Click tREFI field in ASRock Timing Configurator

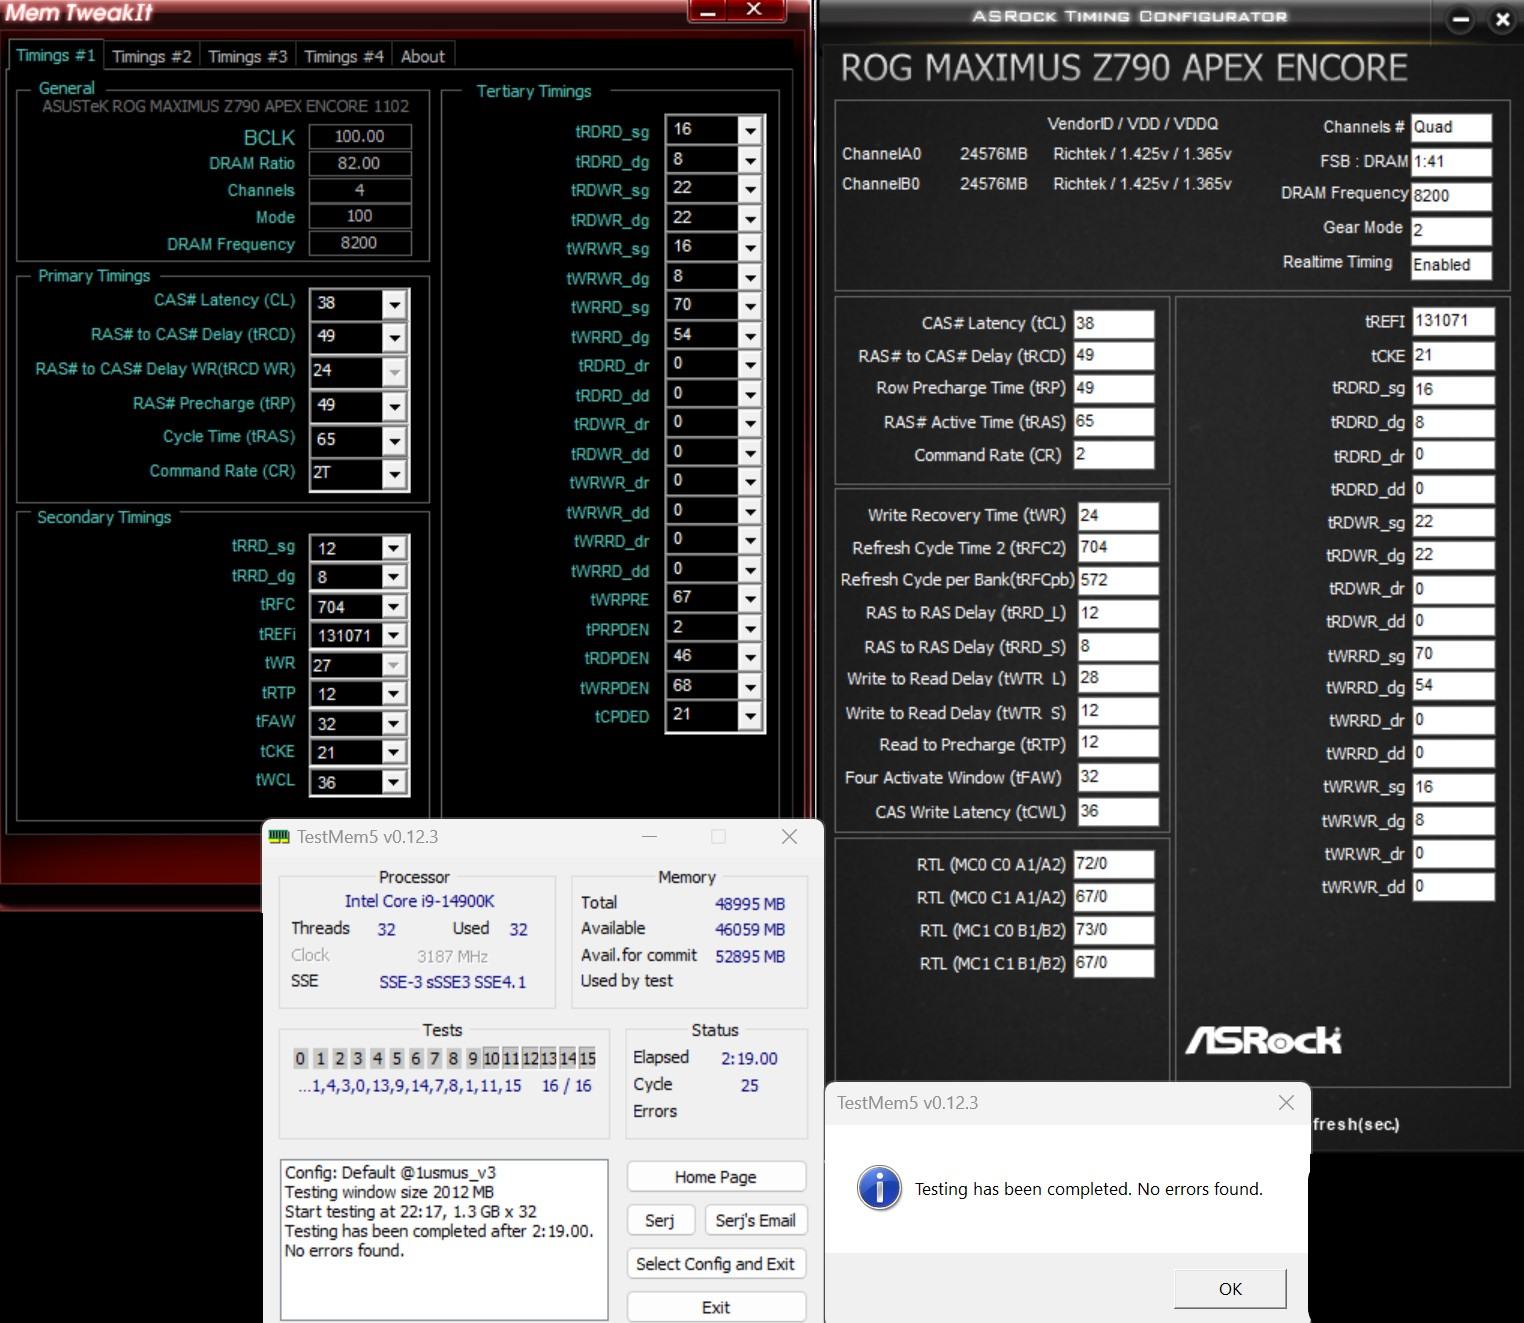tap(1453, 321)
